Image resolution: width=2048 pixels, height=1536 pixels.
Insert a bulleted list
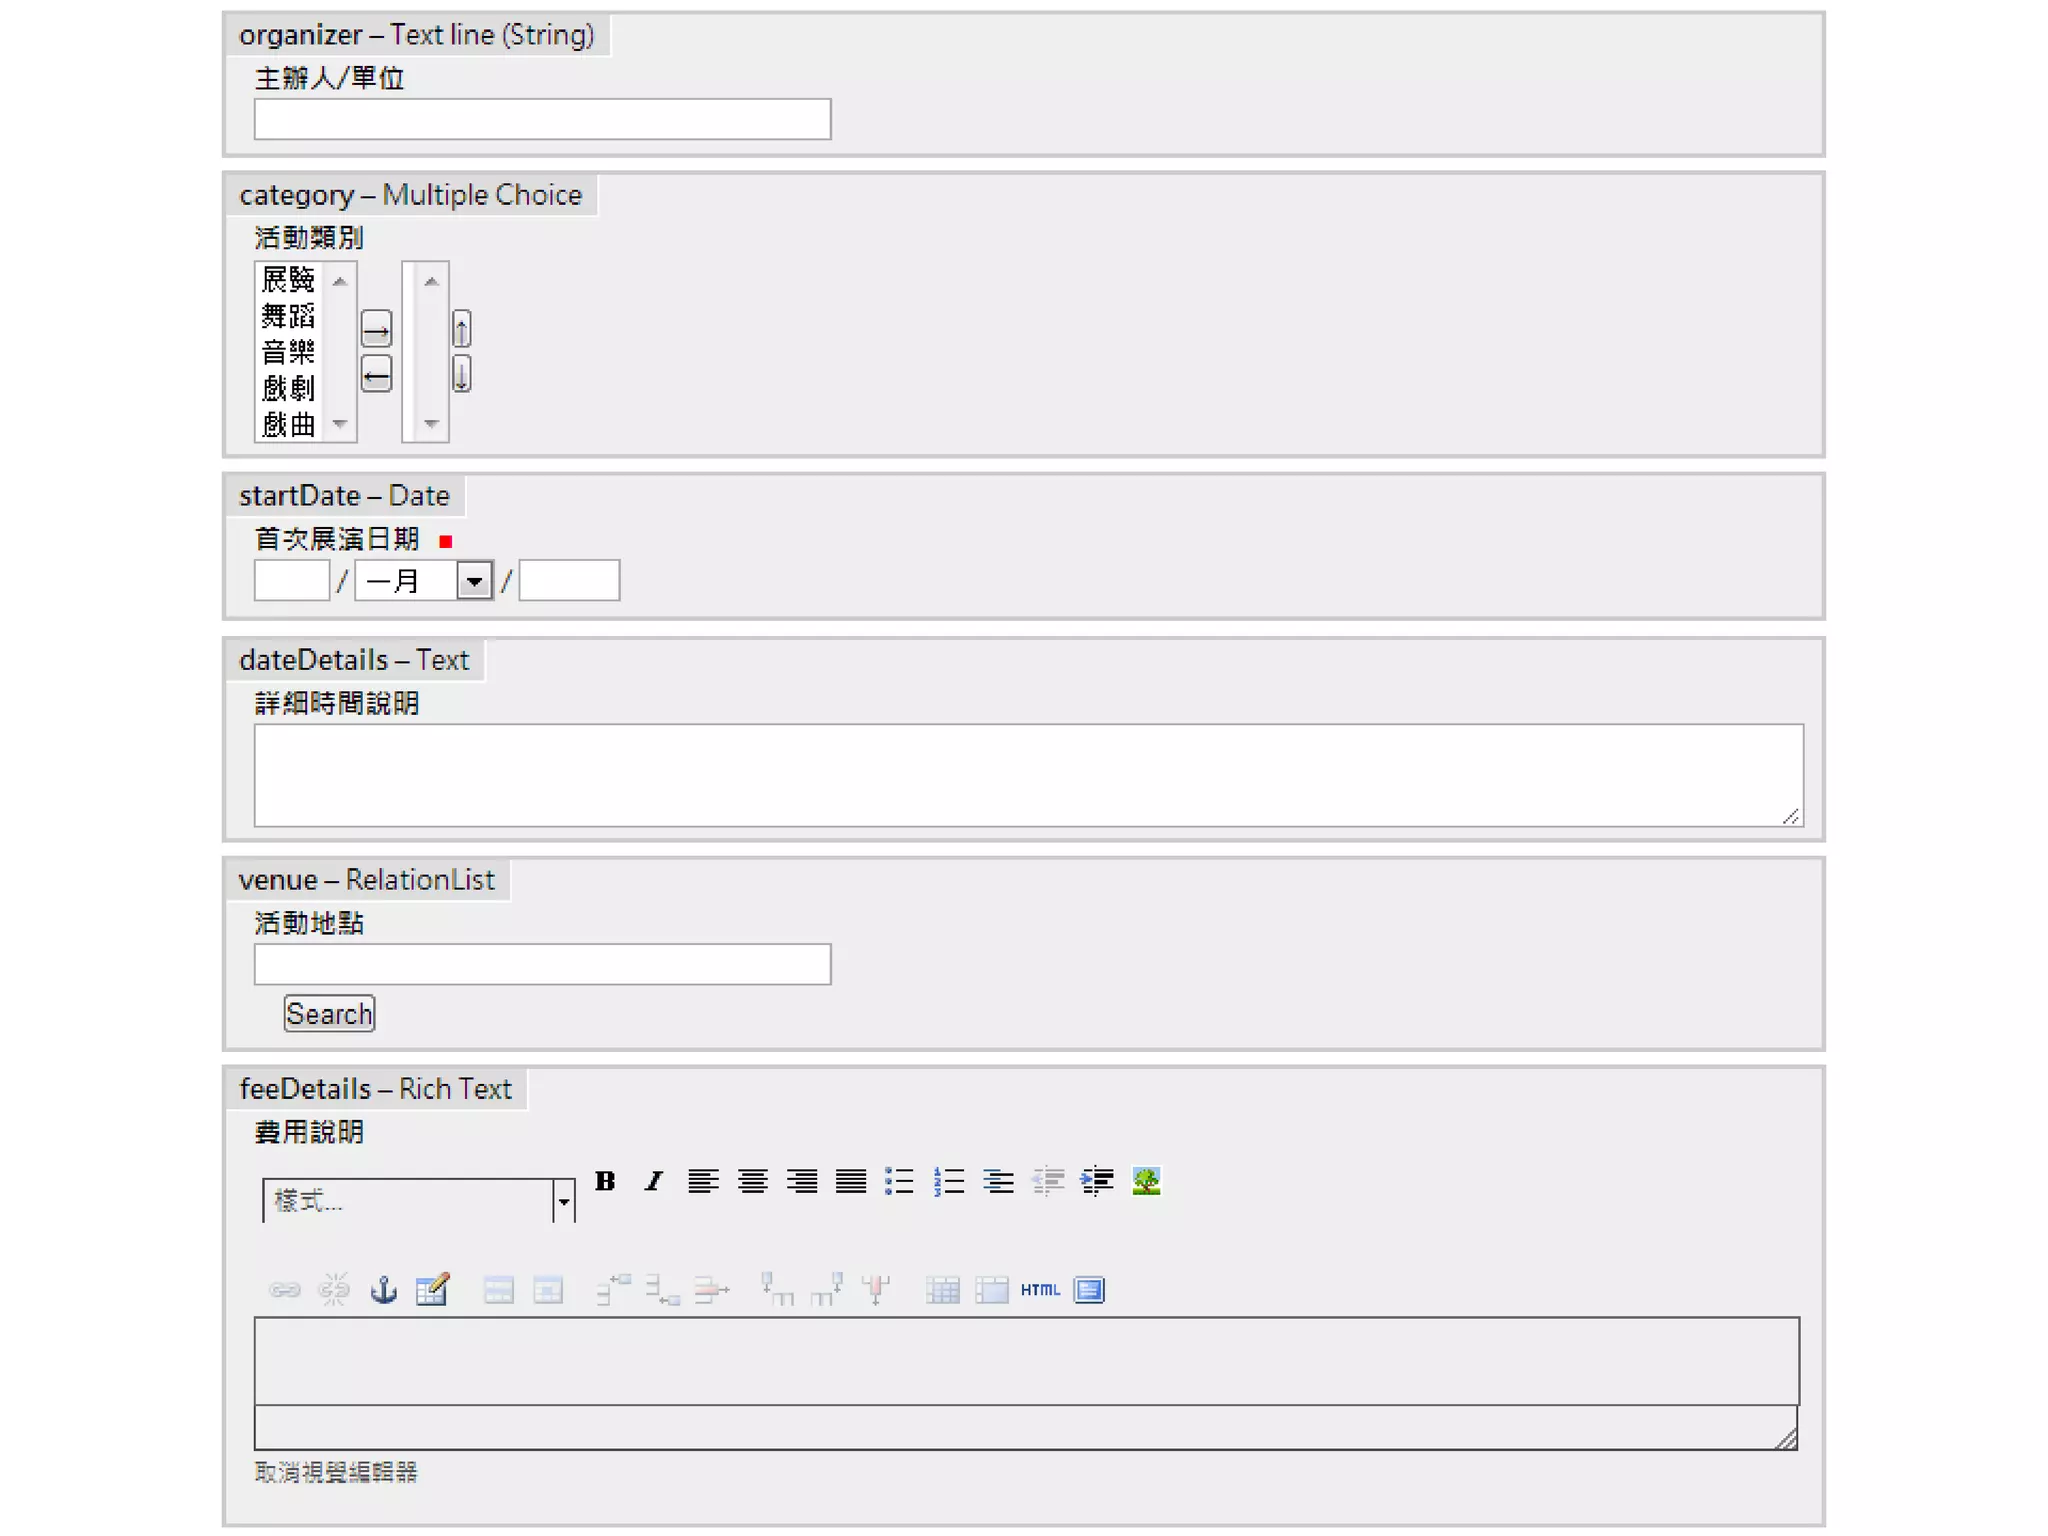(x=899, y=1181)
